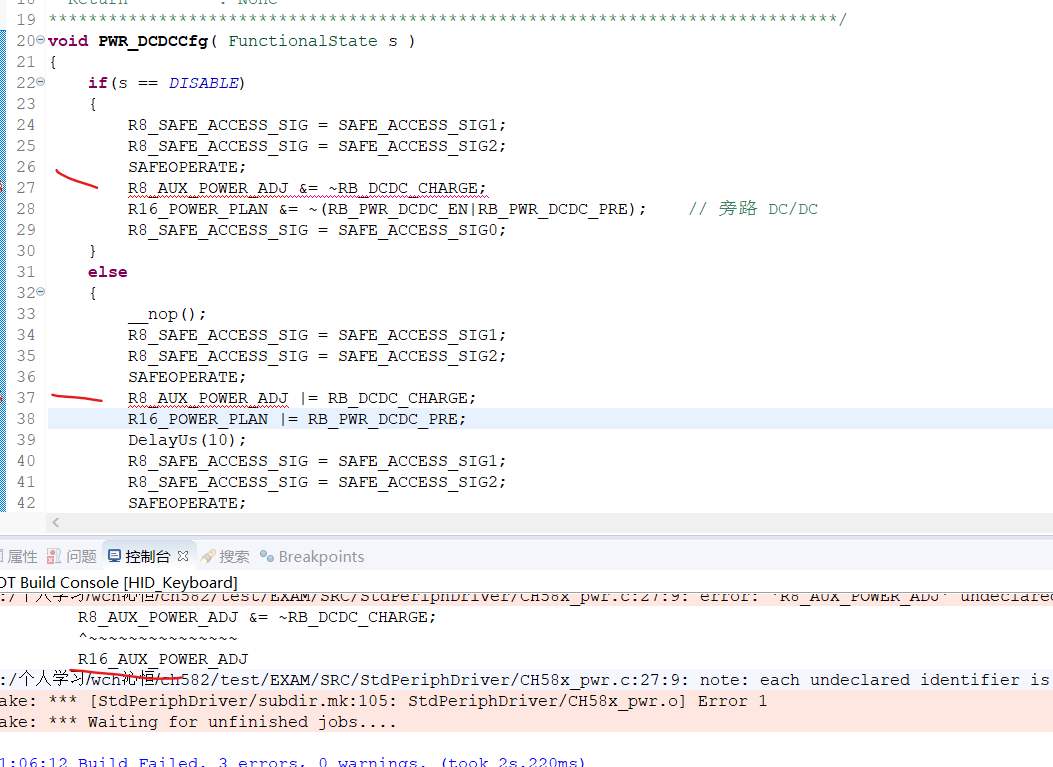Click the editor horizontal scrollbar left arrow
This screenshot has width=1053, height=767.
tap(55, 523)
